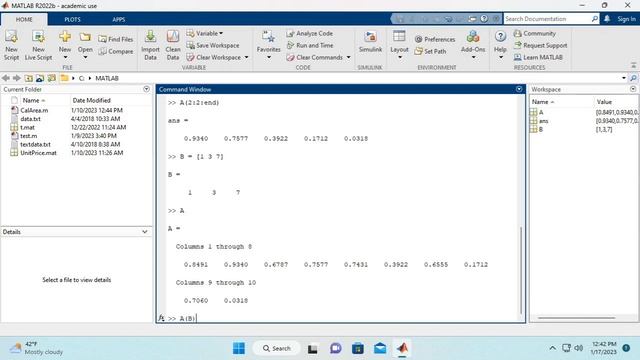The image size is (640, 360).
Task: Click the browse for folder icon
Action: click(x=40, y=78)
